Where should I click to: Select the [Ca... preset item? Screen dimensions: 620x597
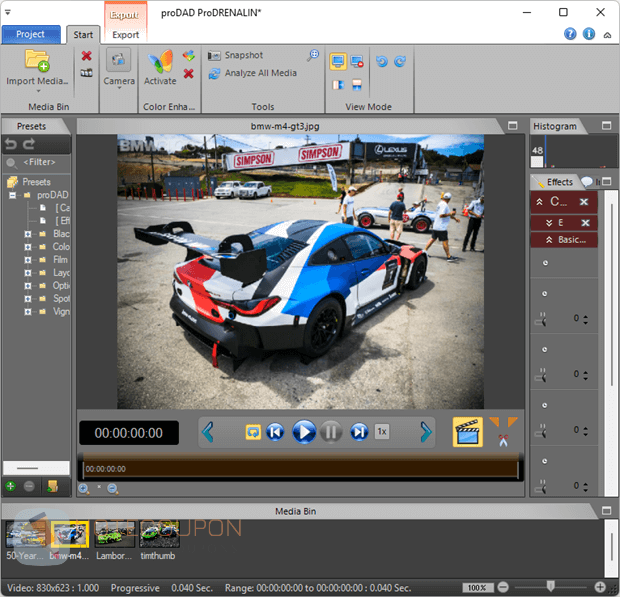pos(55,208)
